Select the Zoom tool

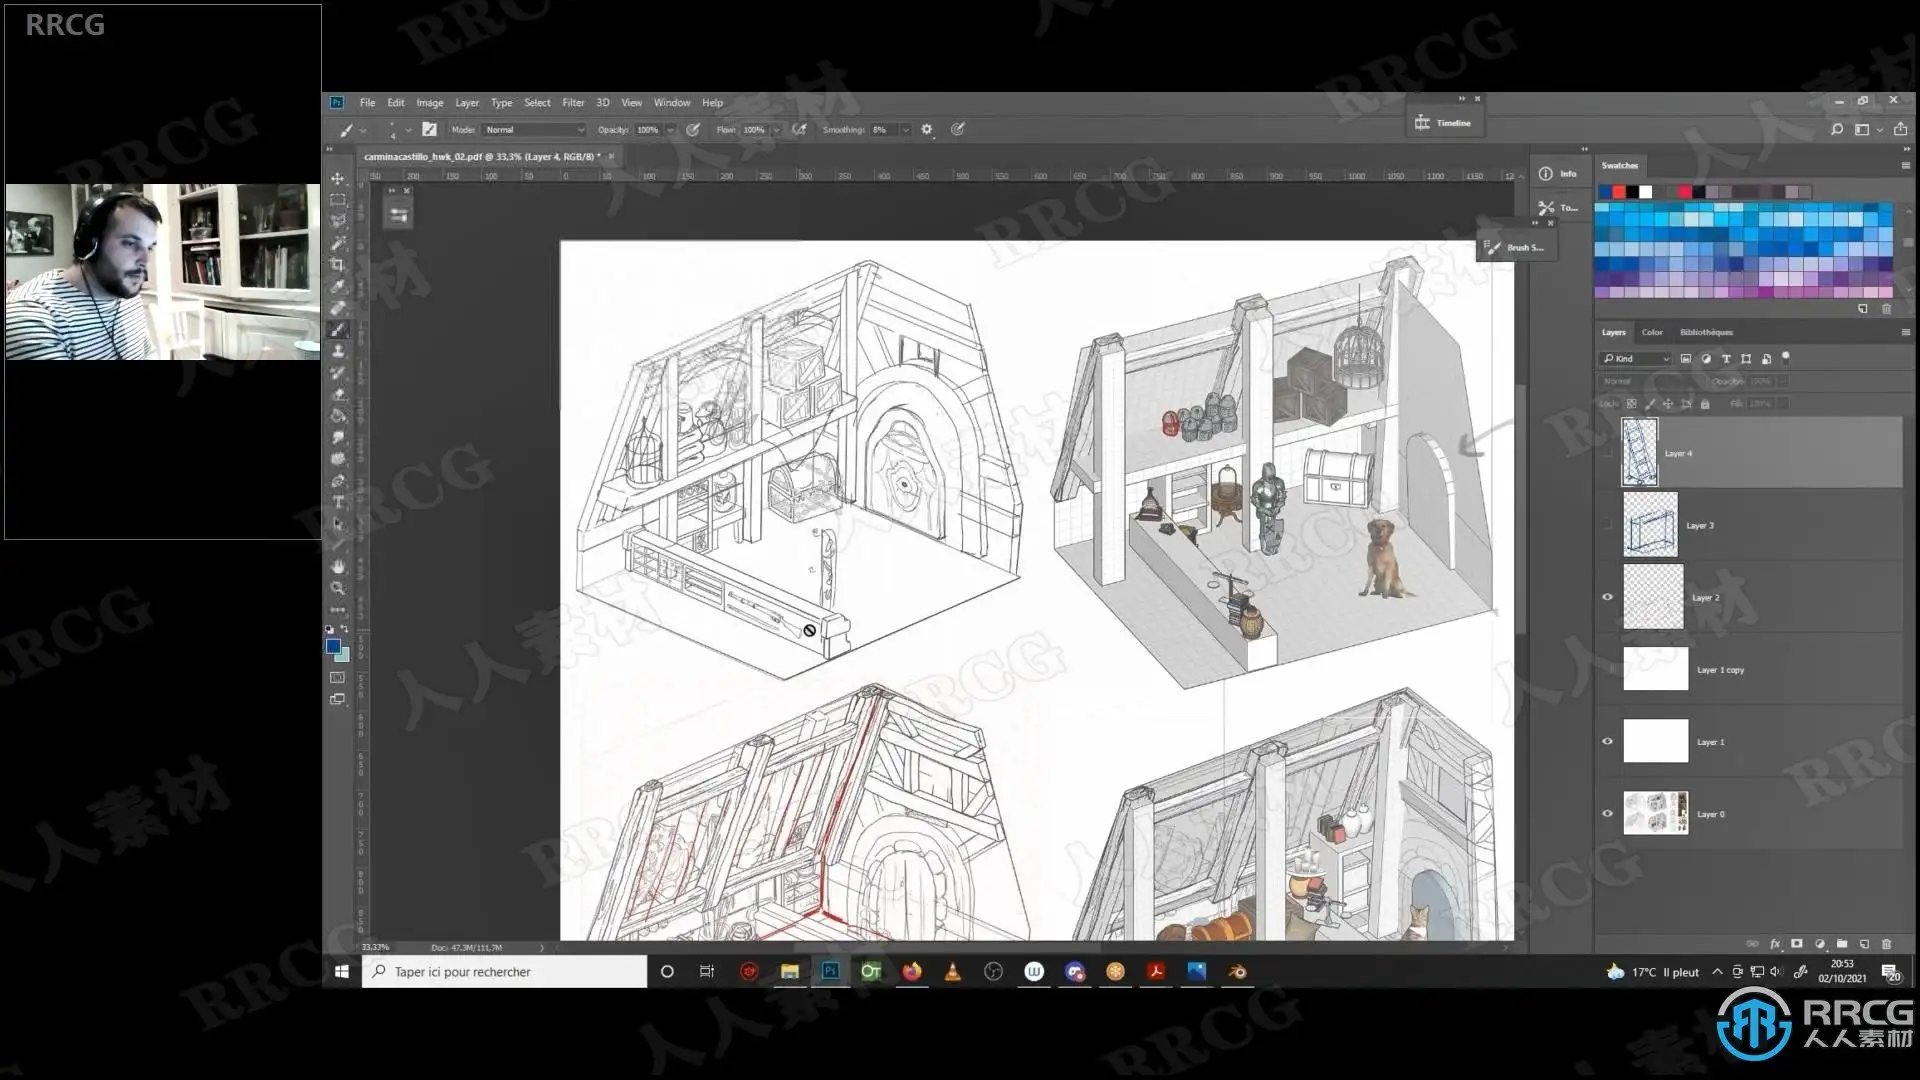[x=338, y=588]
